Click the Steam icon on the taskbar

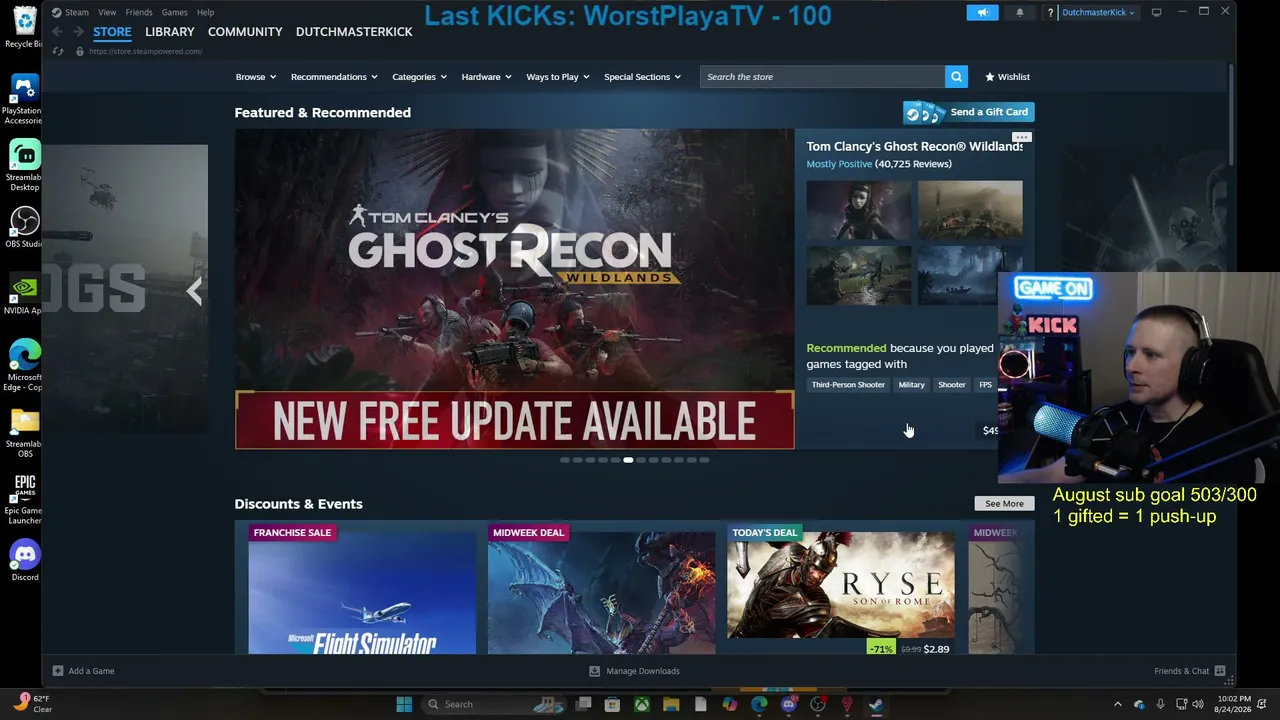[875, 704]
